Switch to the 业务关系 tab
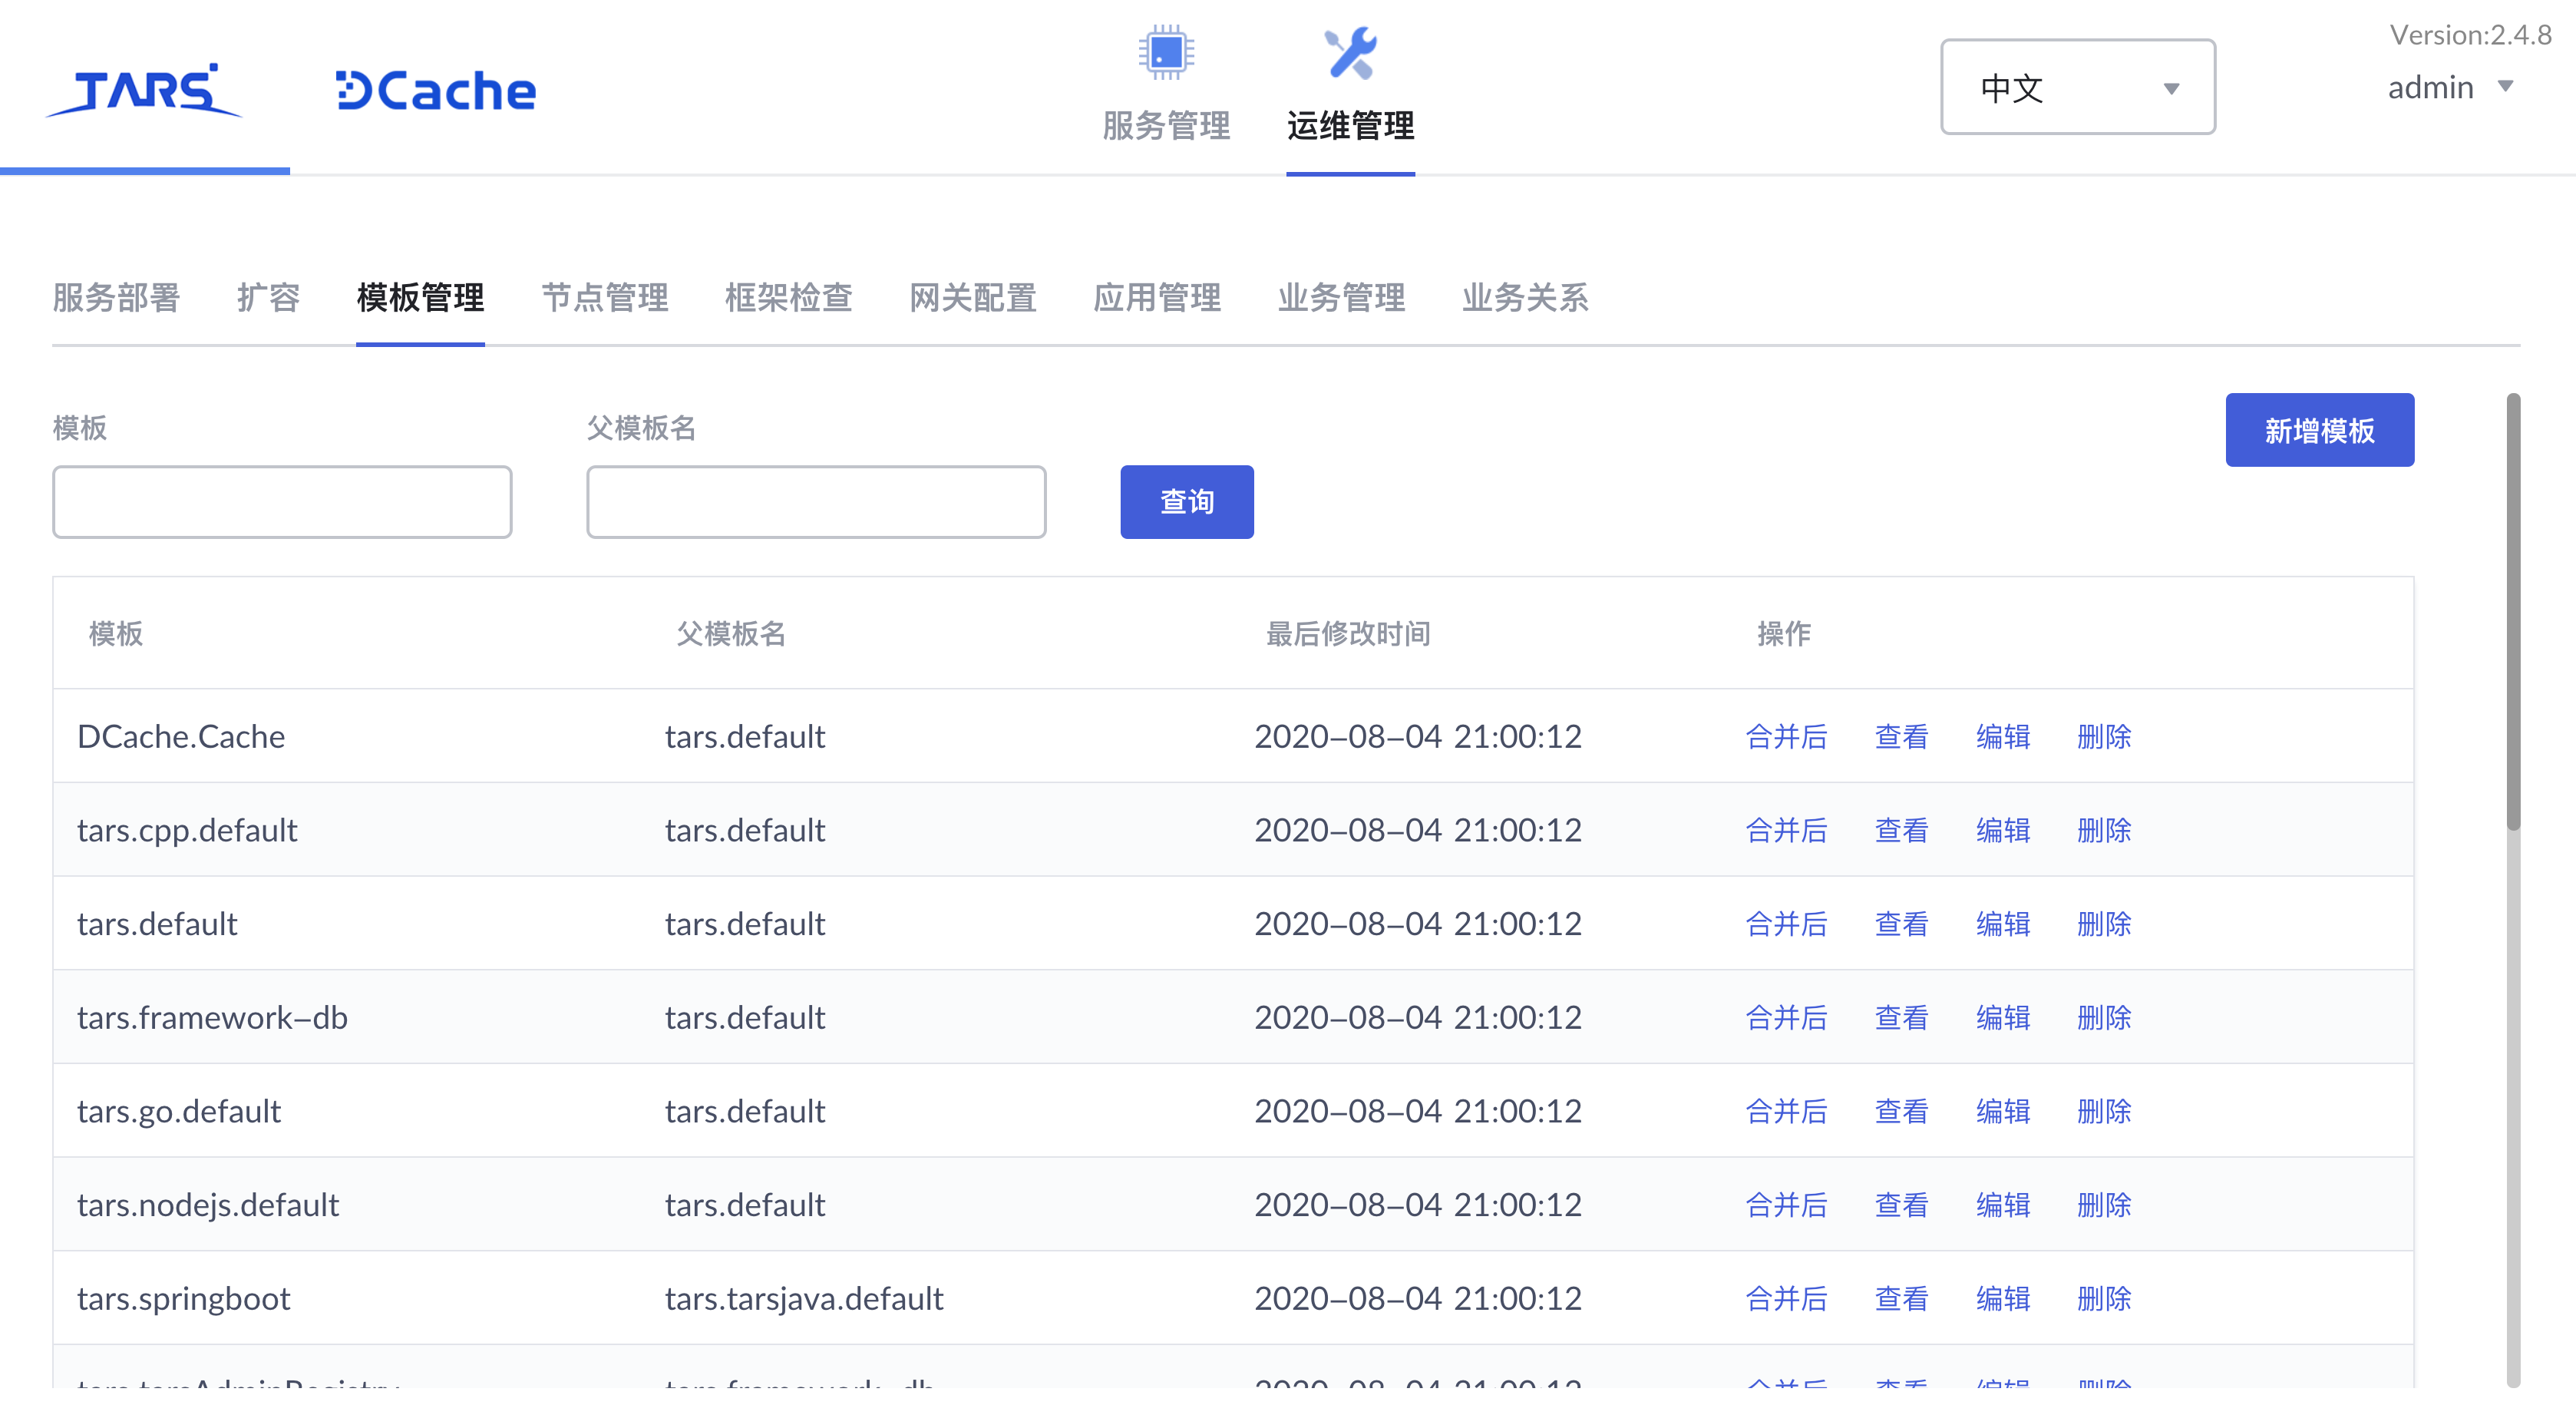This screenshot has height=1405, width=2576. pos(1523,297)
